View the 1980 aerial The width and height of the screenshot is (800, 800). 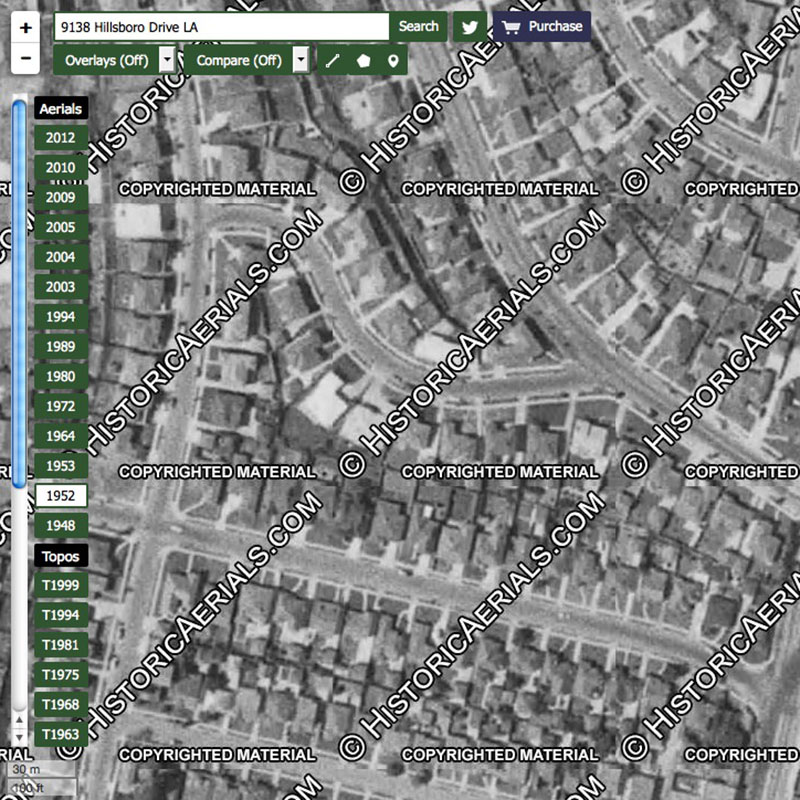61,376
